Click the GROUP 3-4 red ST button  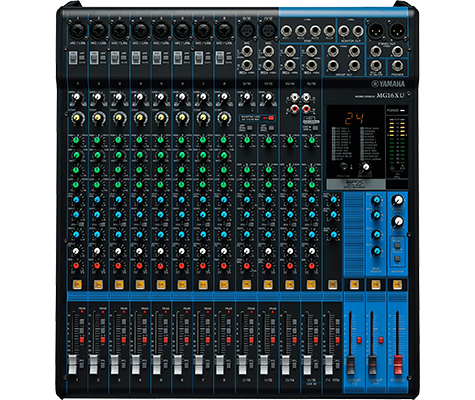click(380, 340)
